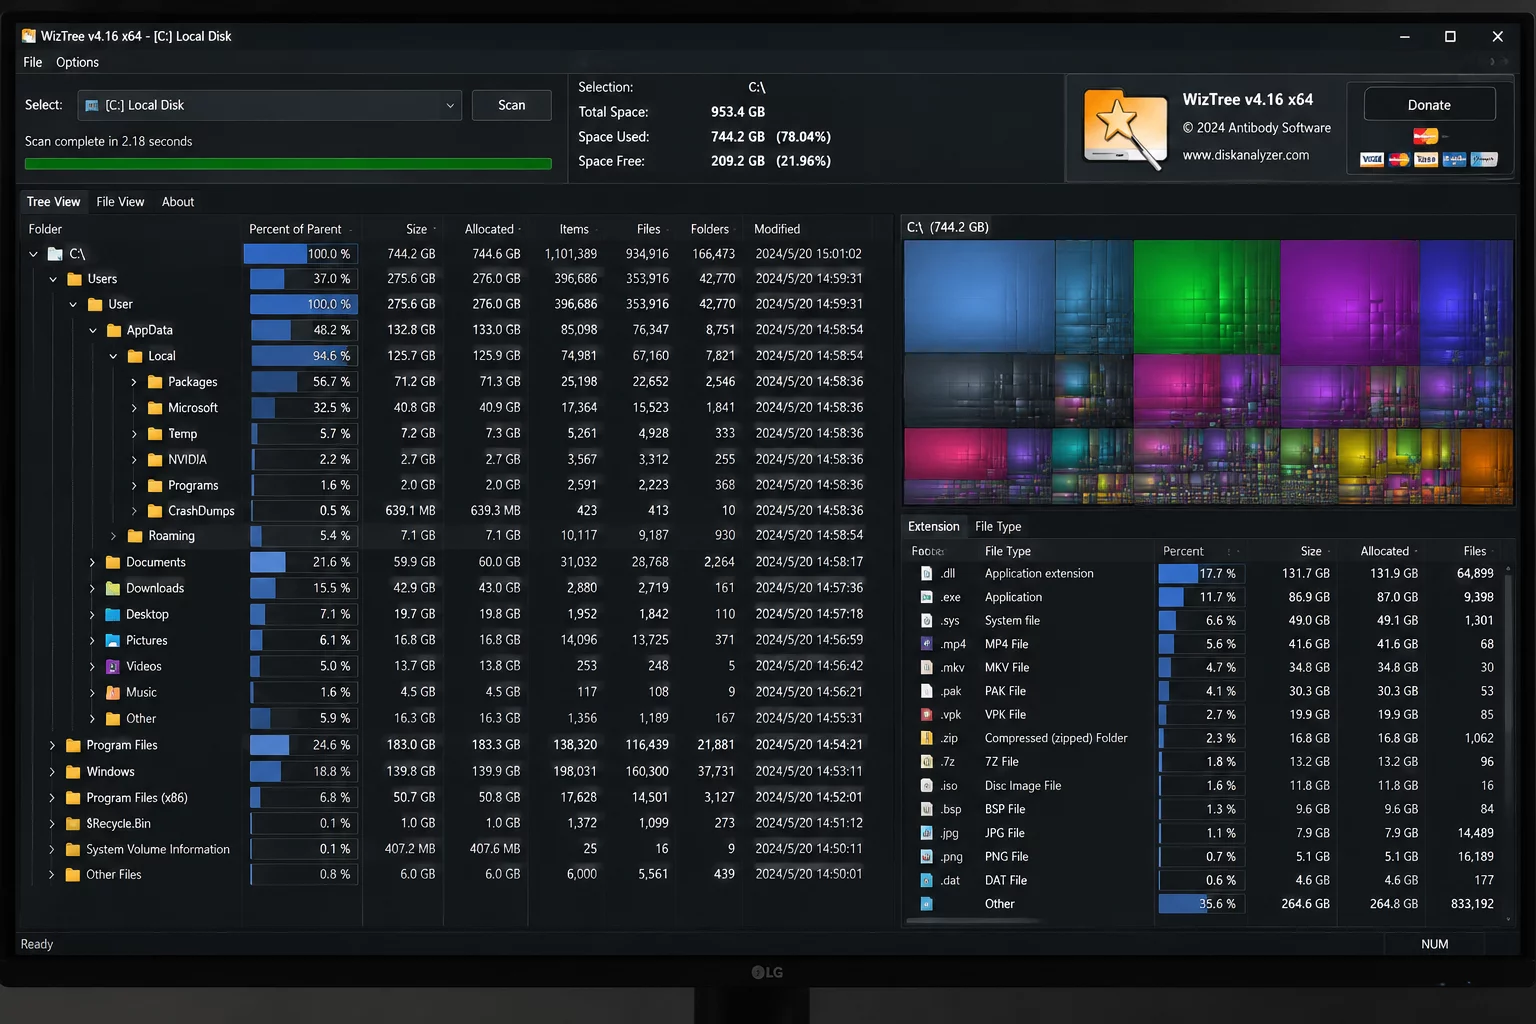Screen dimensions: 1536x1024
Task: Expand the System Volume Information node
Action: (x=52, y=850)
